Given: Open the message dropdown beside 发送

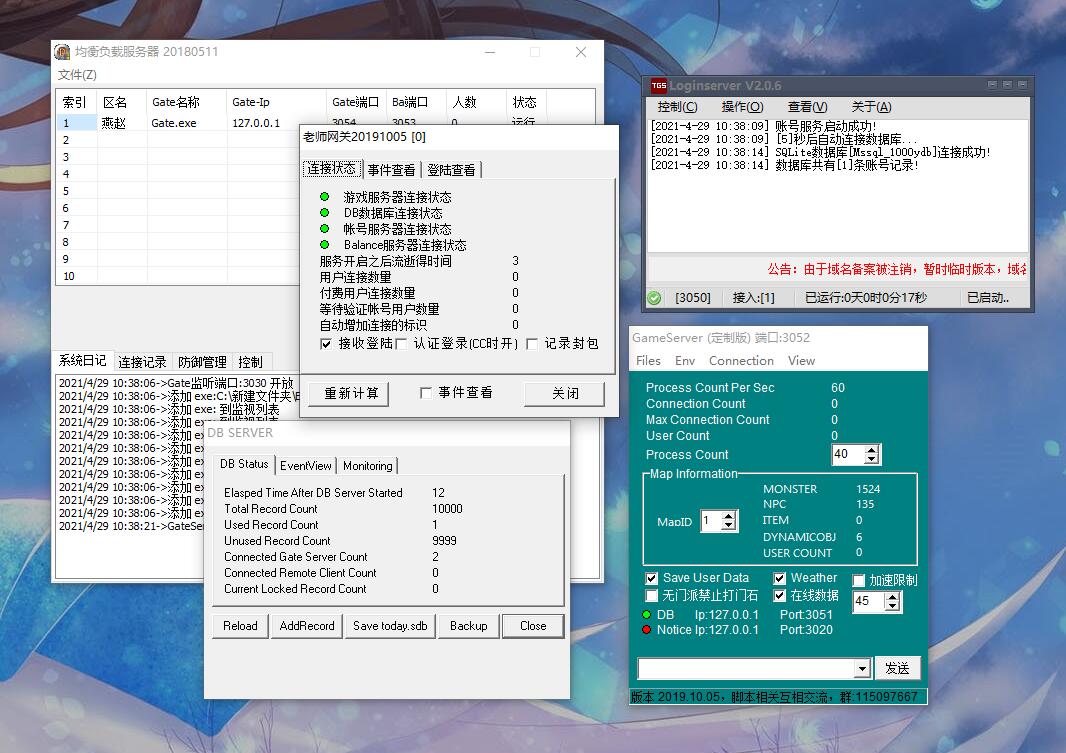Looking at the screenshot, I should point(862,668).
